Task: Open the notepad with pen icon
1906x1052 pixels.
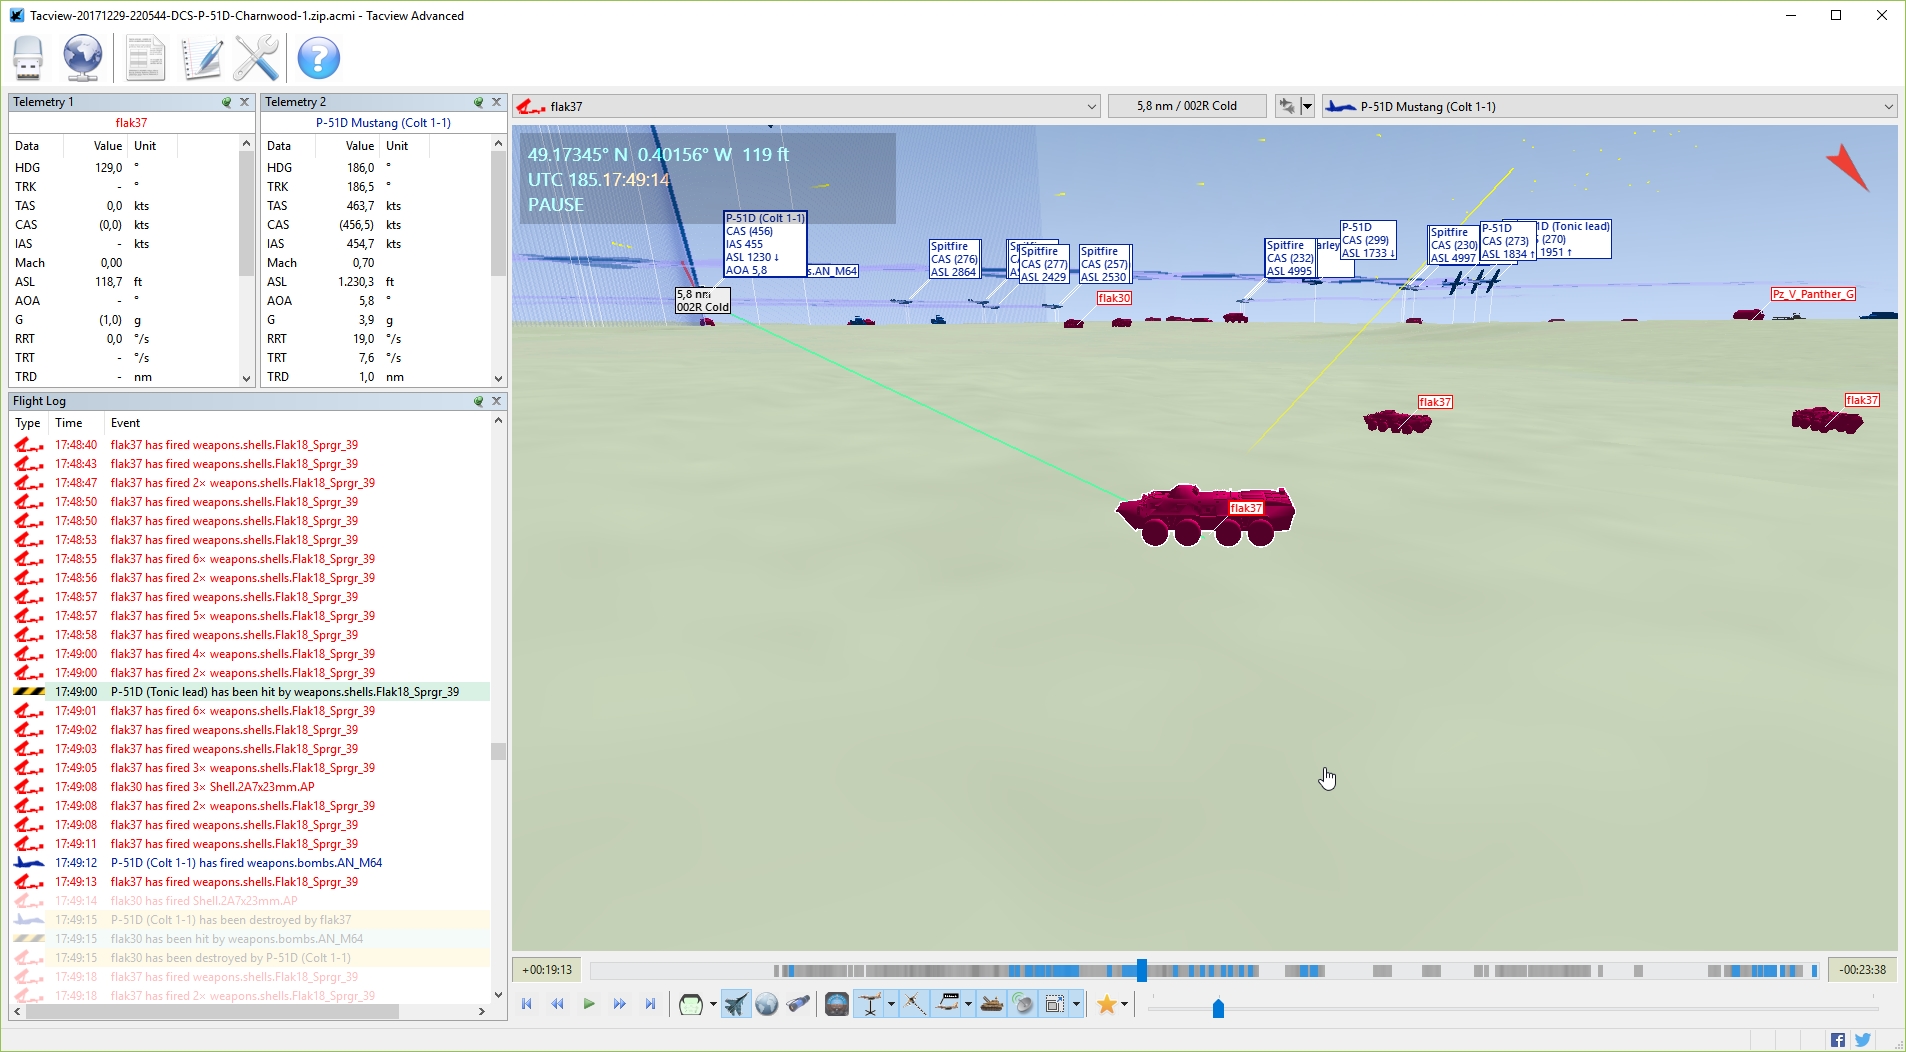Action: (201, 58)
